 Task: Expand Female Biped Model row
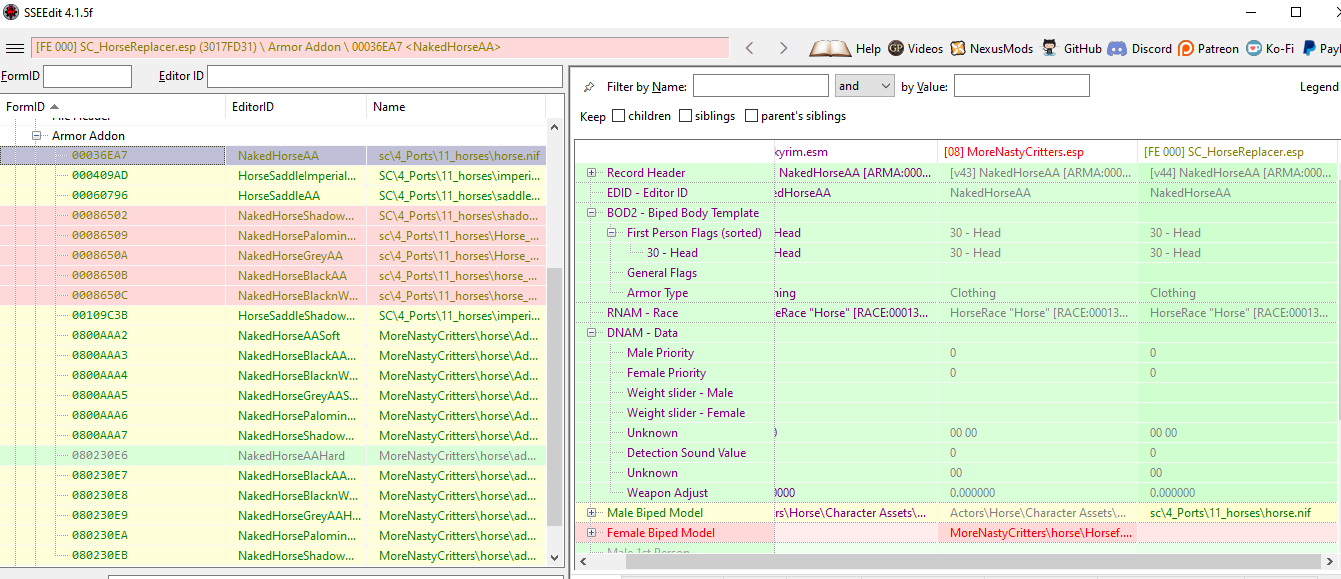click(592, 533)
